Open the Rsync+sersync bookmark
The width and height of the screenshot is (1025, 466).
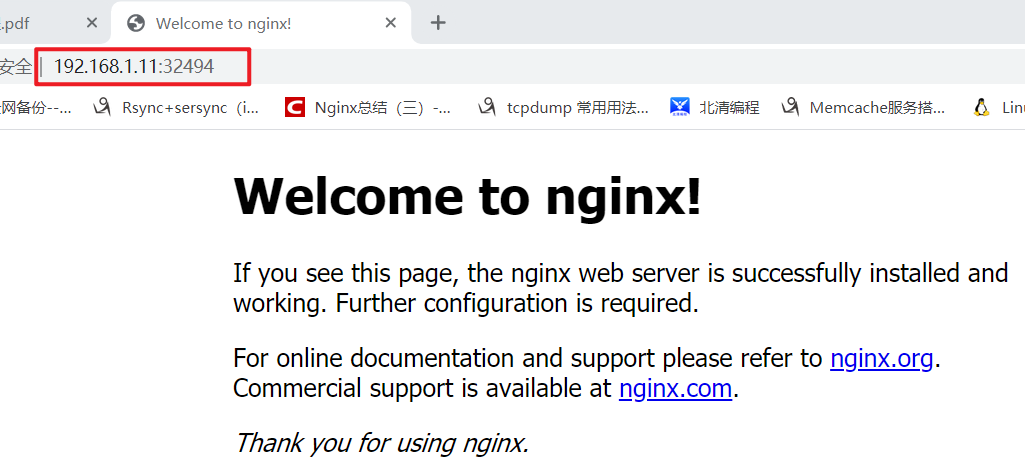tap(176, 107)
